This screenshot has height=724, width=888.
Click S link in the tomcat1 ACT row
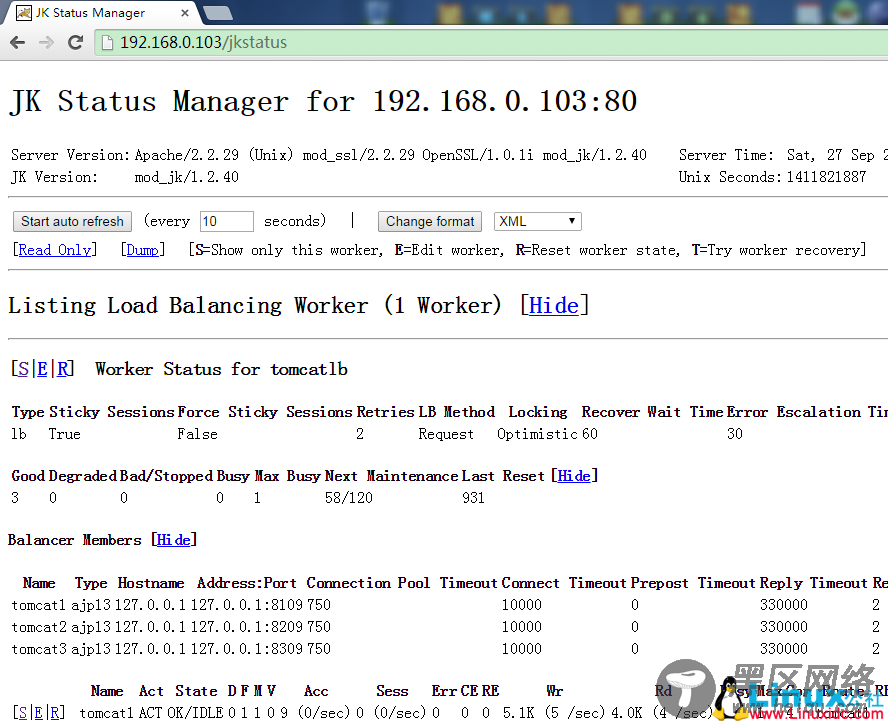pos(23,713)
